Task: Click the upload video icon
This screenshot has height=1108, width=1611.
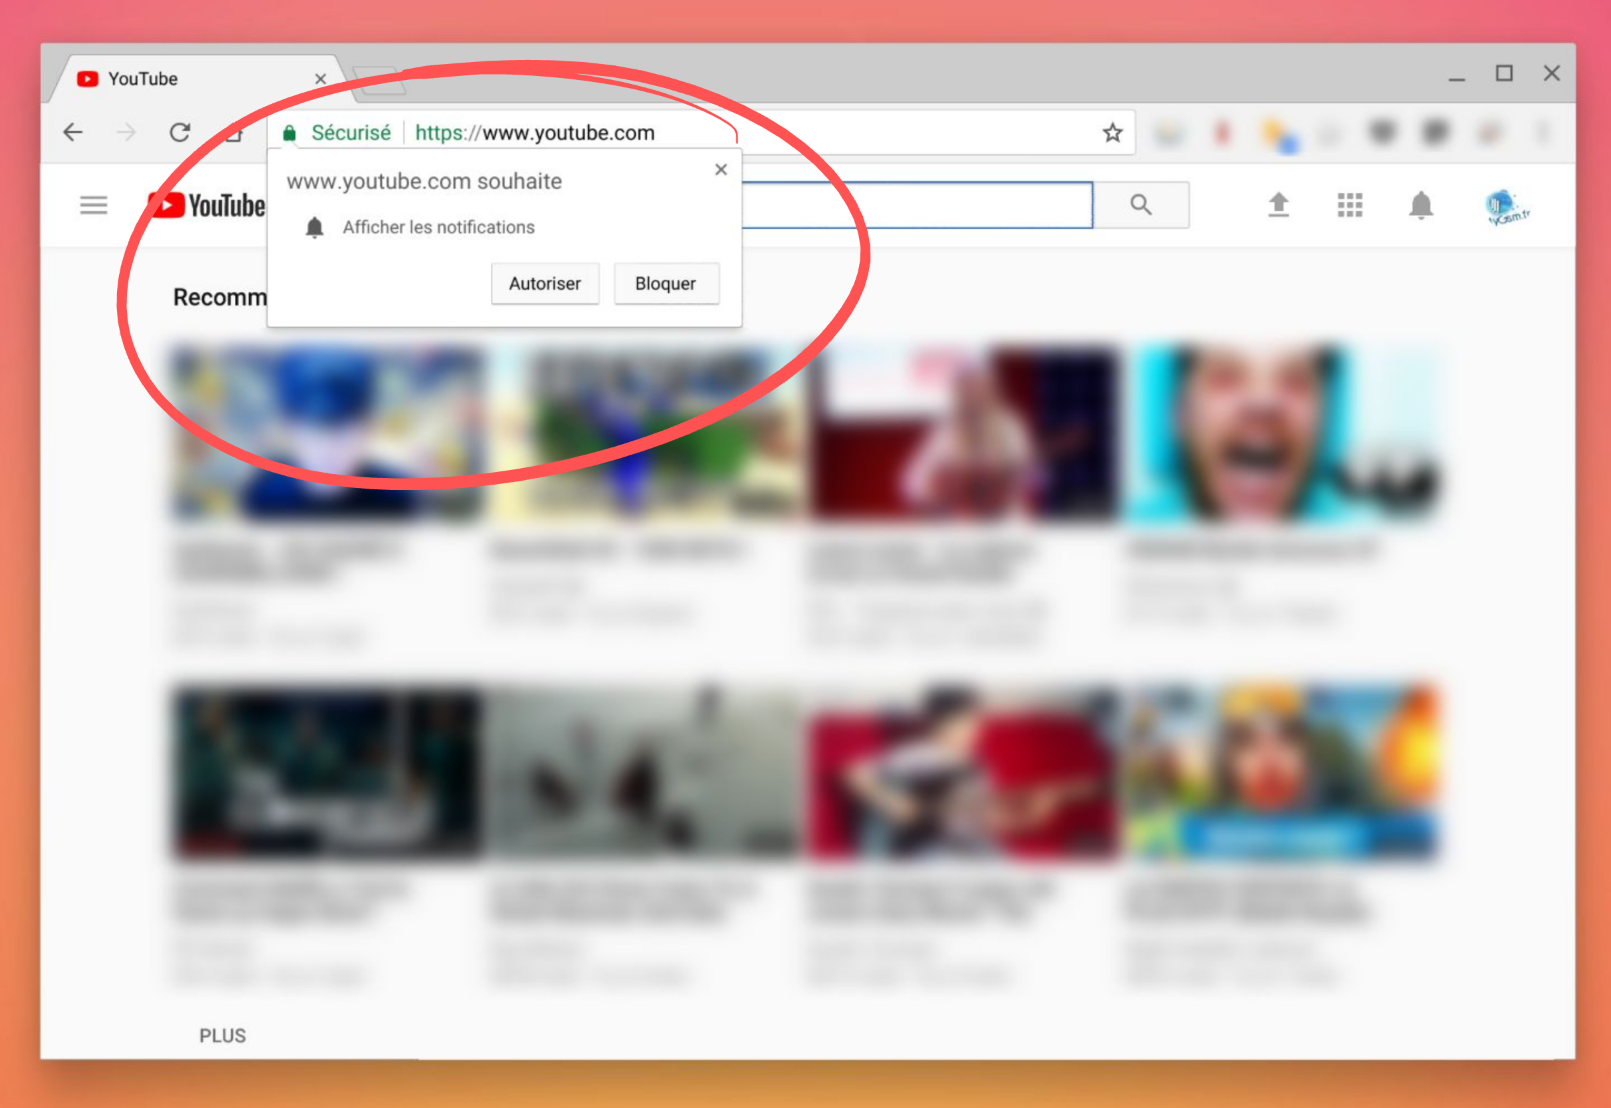Action: pos(1278,205)
